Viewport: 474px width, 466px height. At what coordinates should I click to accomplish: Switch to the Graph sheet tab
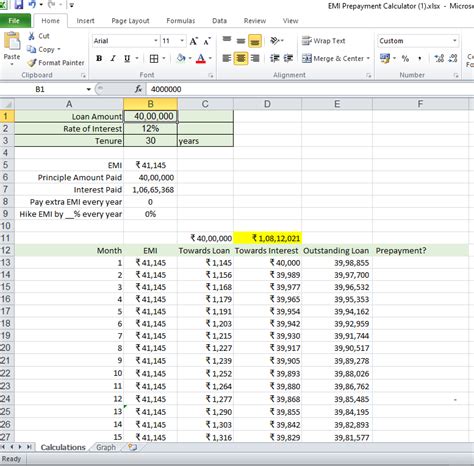click(106, 447)
